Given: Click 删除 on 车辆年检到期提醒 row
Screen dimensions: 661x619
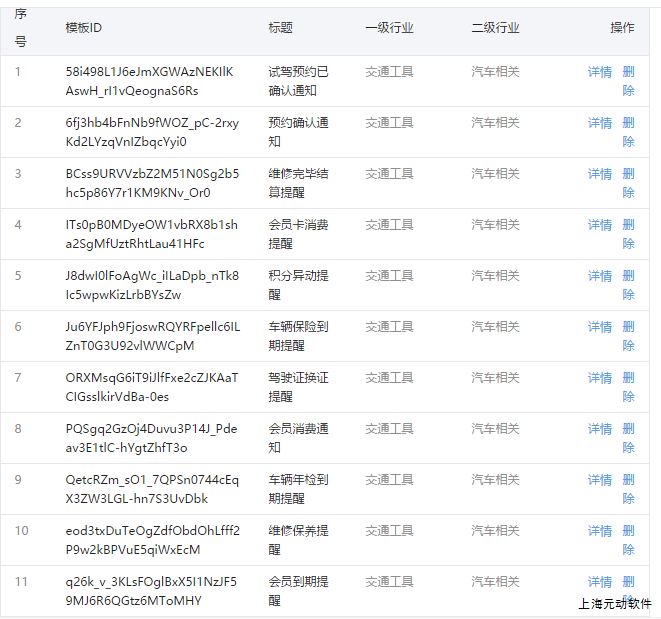Looking at the screenshot, I should pyautogui.click(x=628, y=488).
